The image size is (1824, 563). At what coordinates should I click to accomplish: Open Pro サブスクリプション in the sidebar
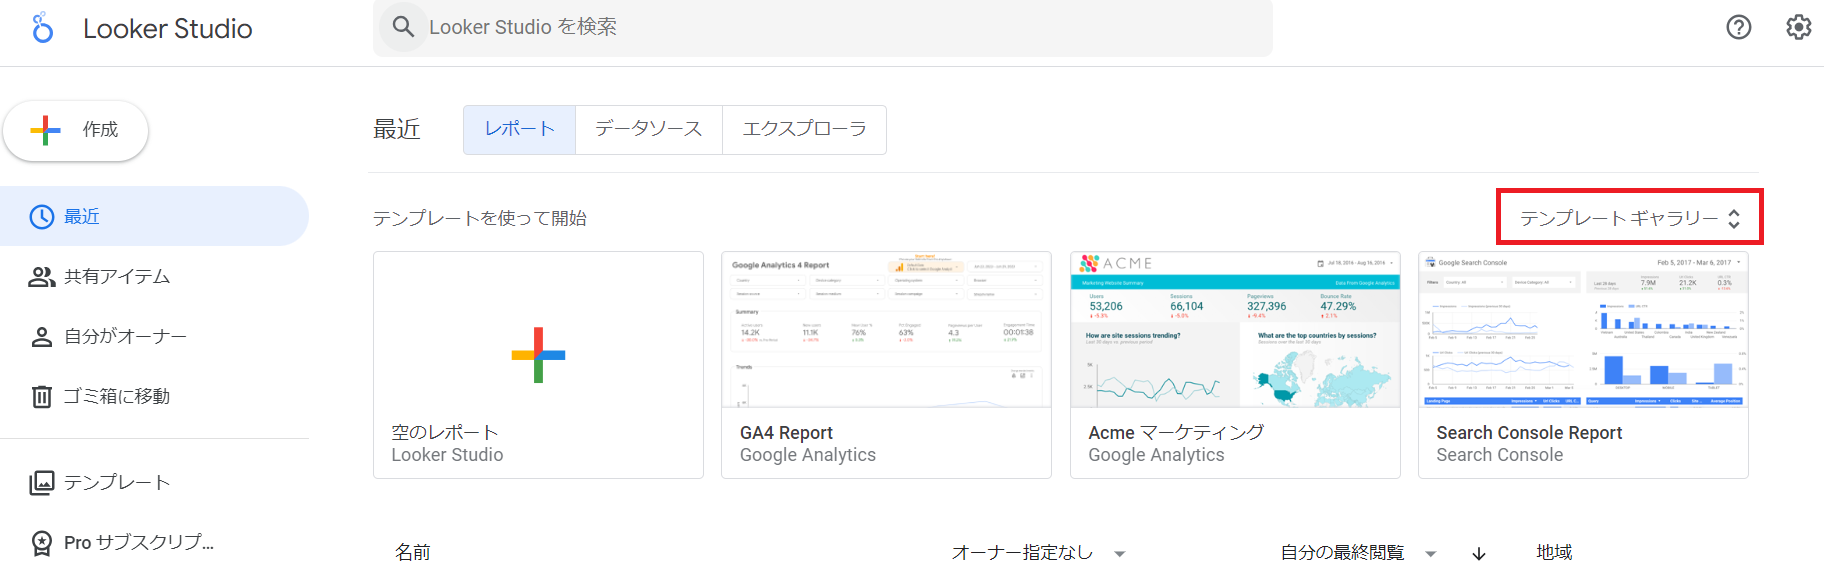click(x=154, y=543)
